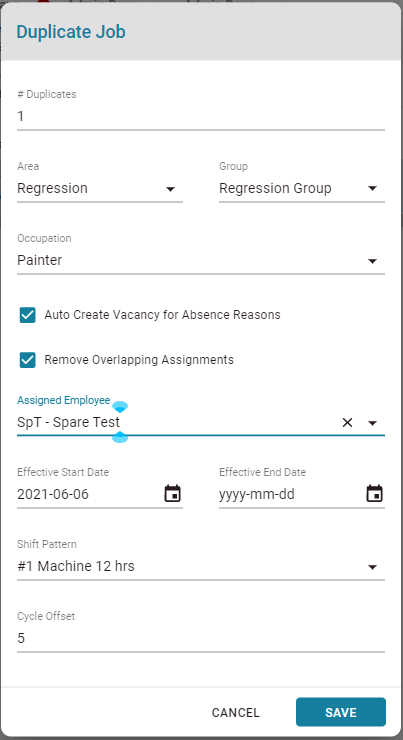Expand the Area dropdown

[100, 189]
